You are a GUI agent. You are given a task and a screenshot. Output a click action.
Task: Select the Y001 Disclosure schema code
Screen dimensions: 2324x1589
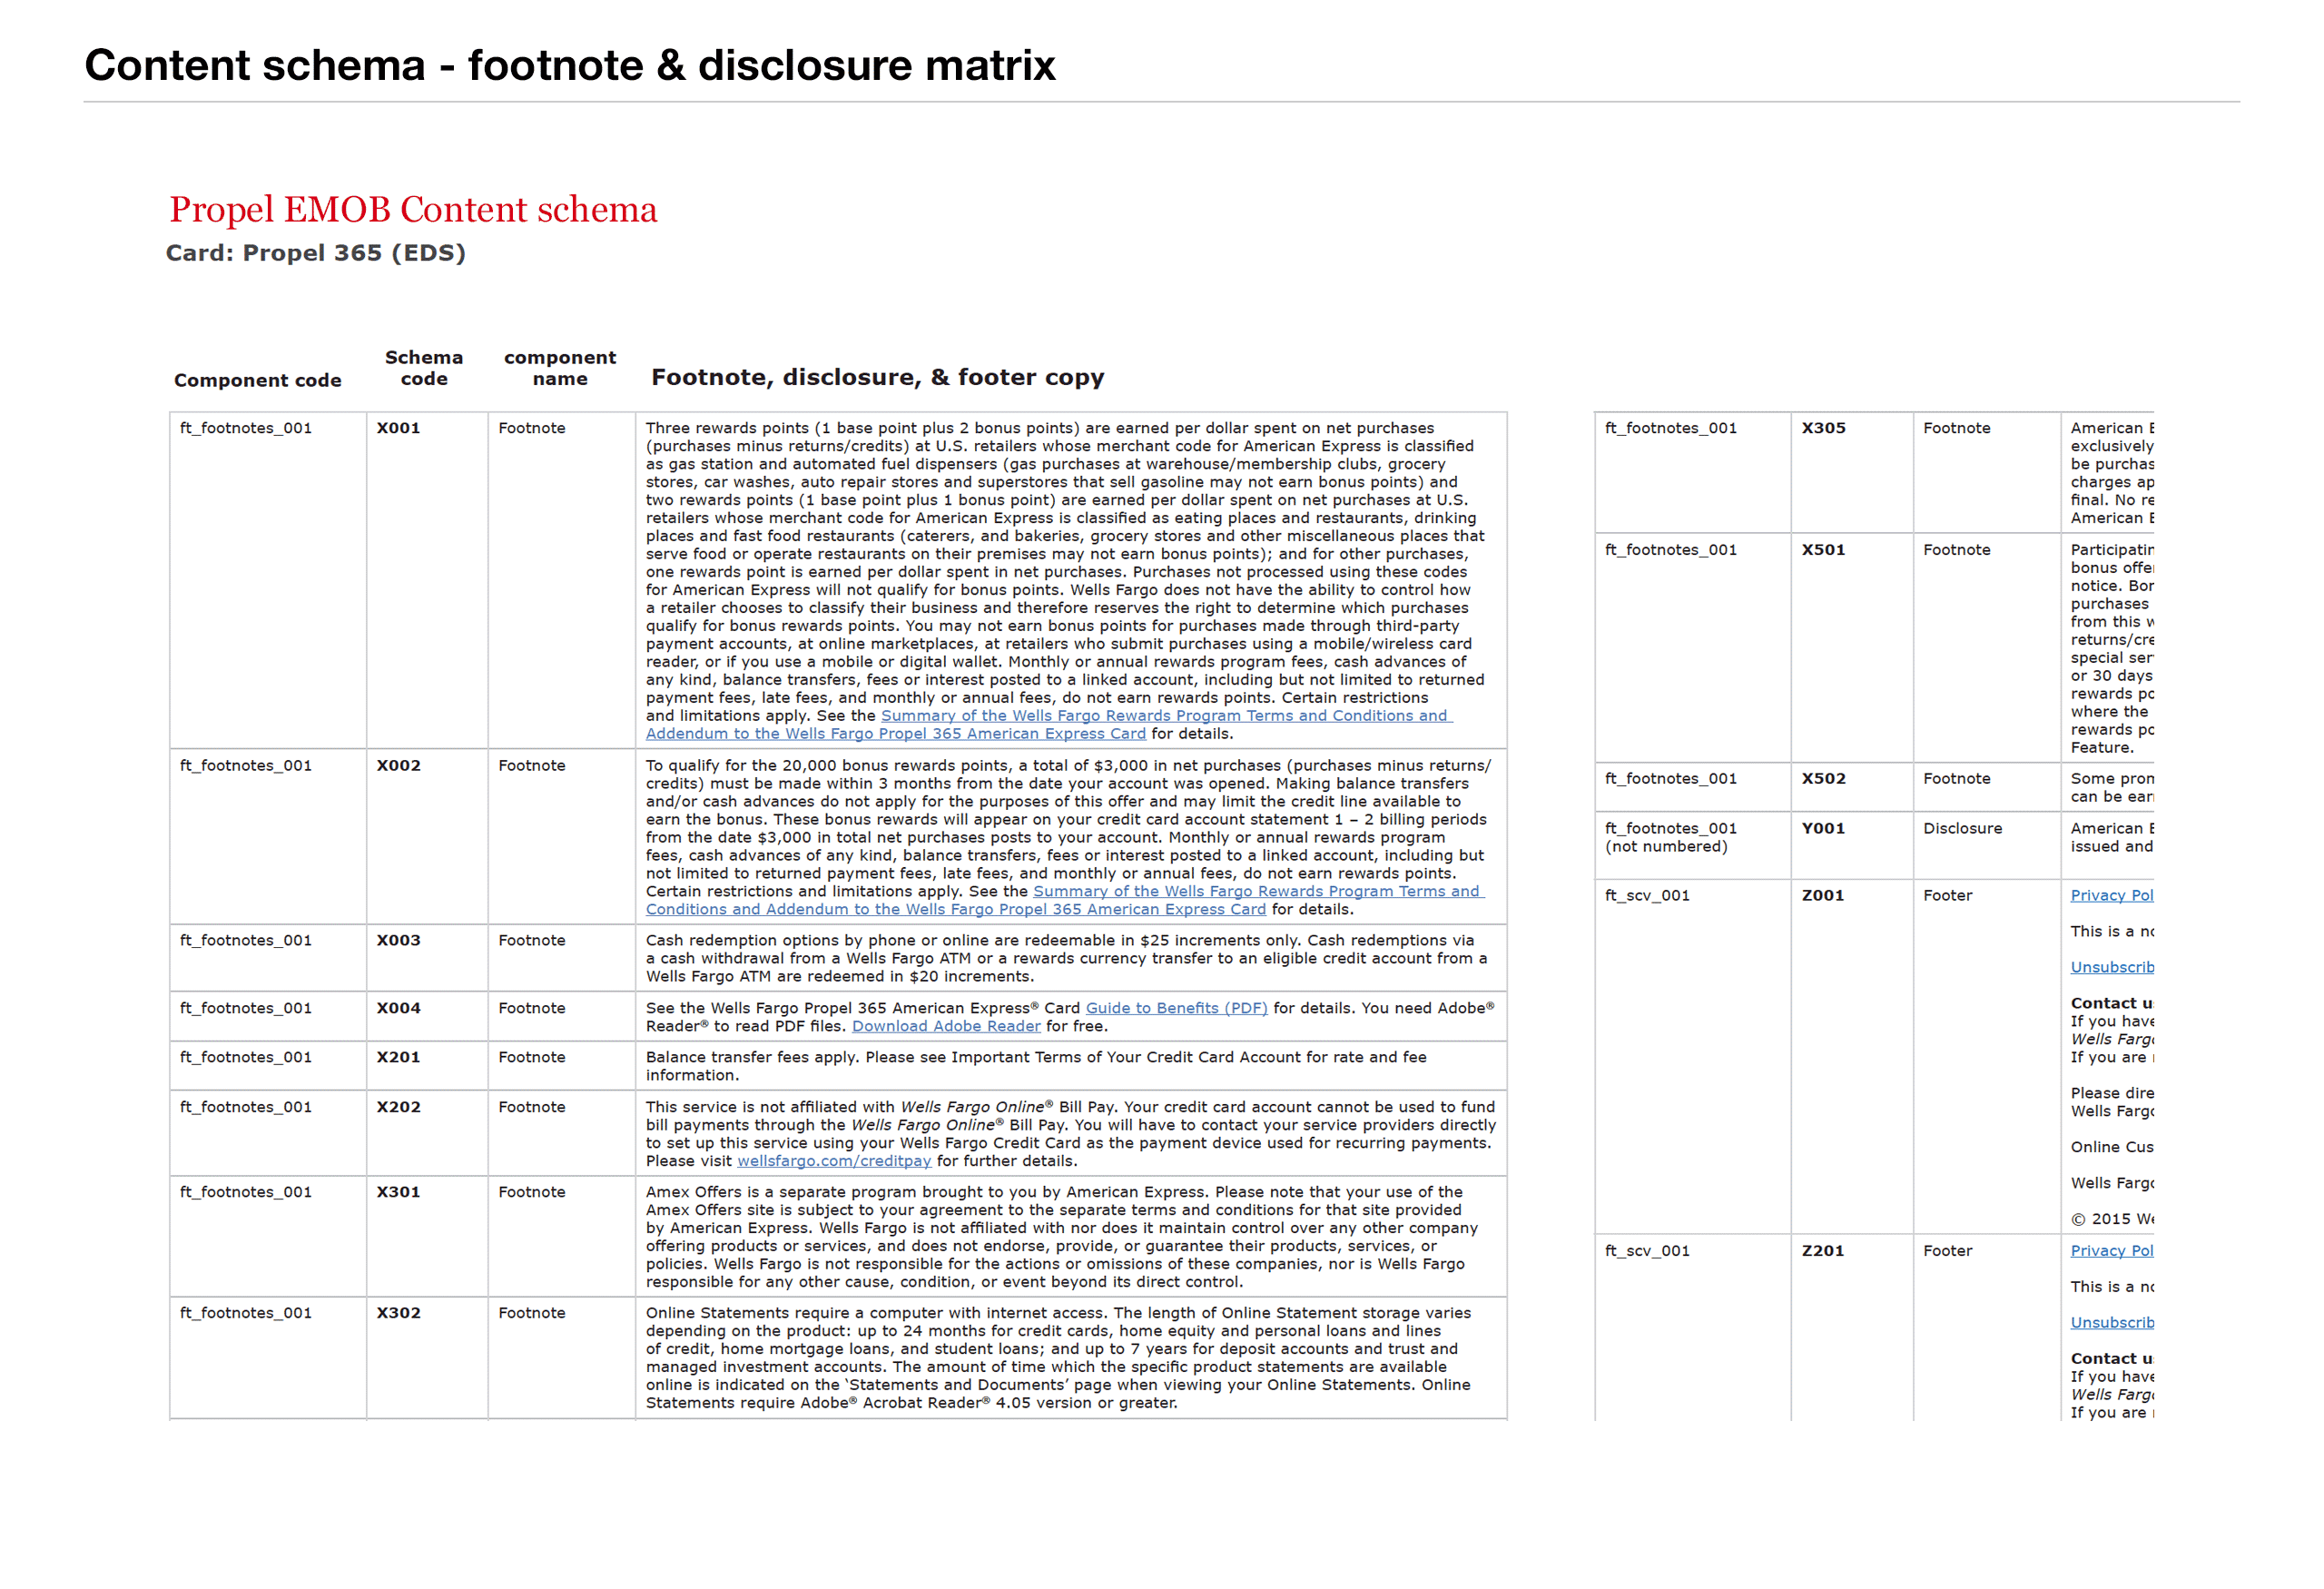[1823, 828]
